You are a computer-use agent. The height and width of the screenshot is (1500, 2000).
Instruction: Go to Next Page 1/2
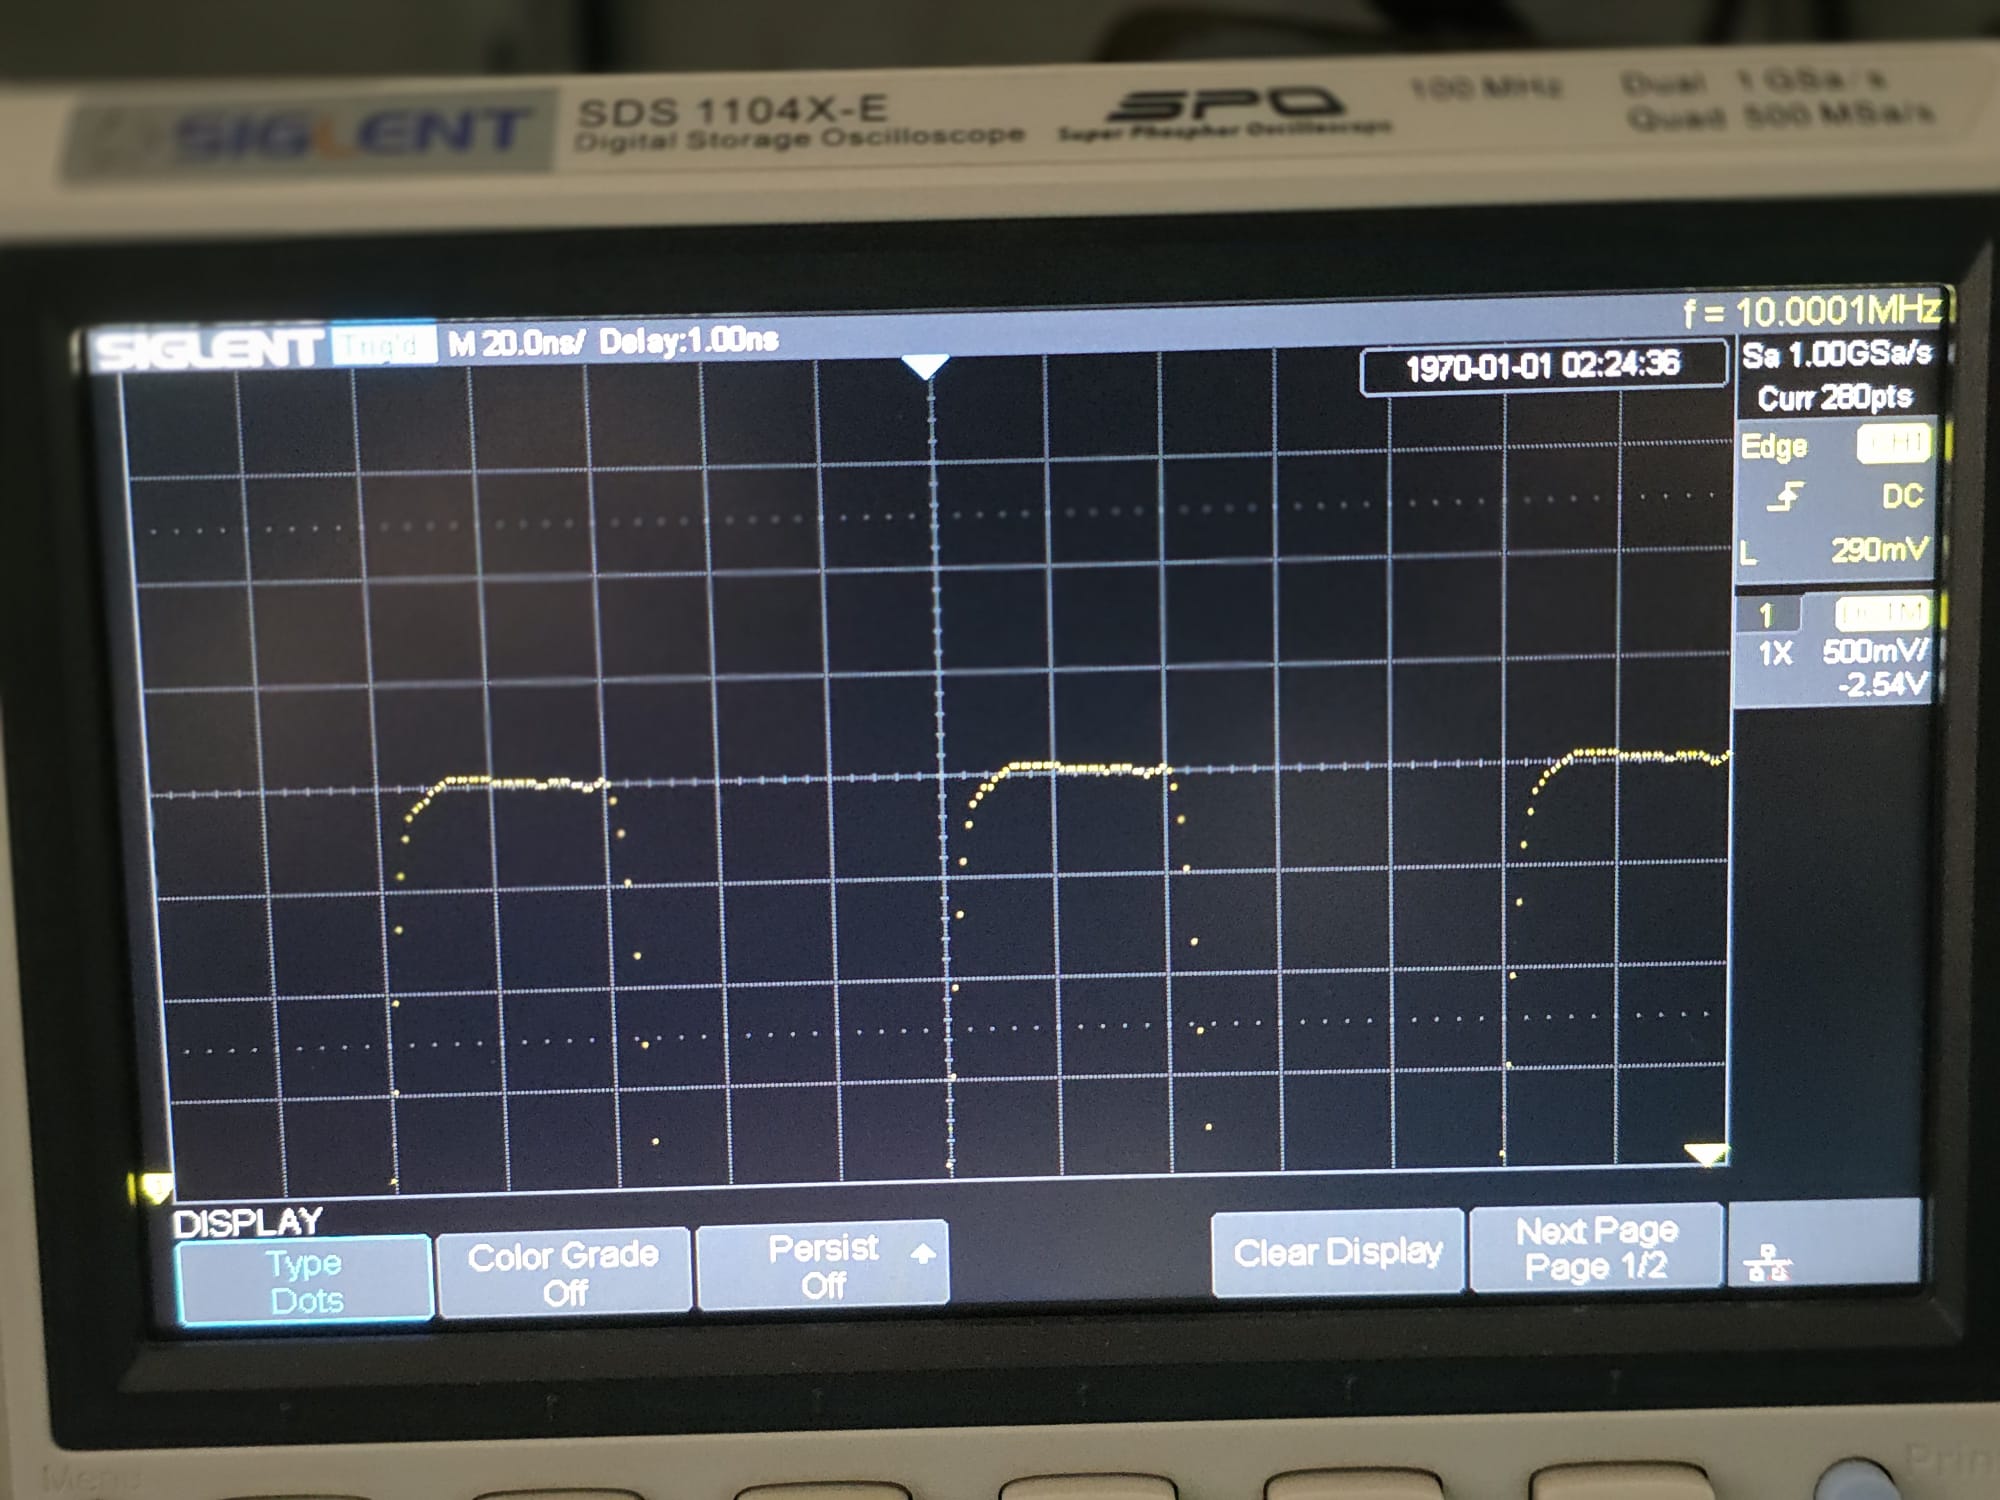pyautogui.click(x=1595, y=1248)
